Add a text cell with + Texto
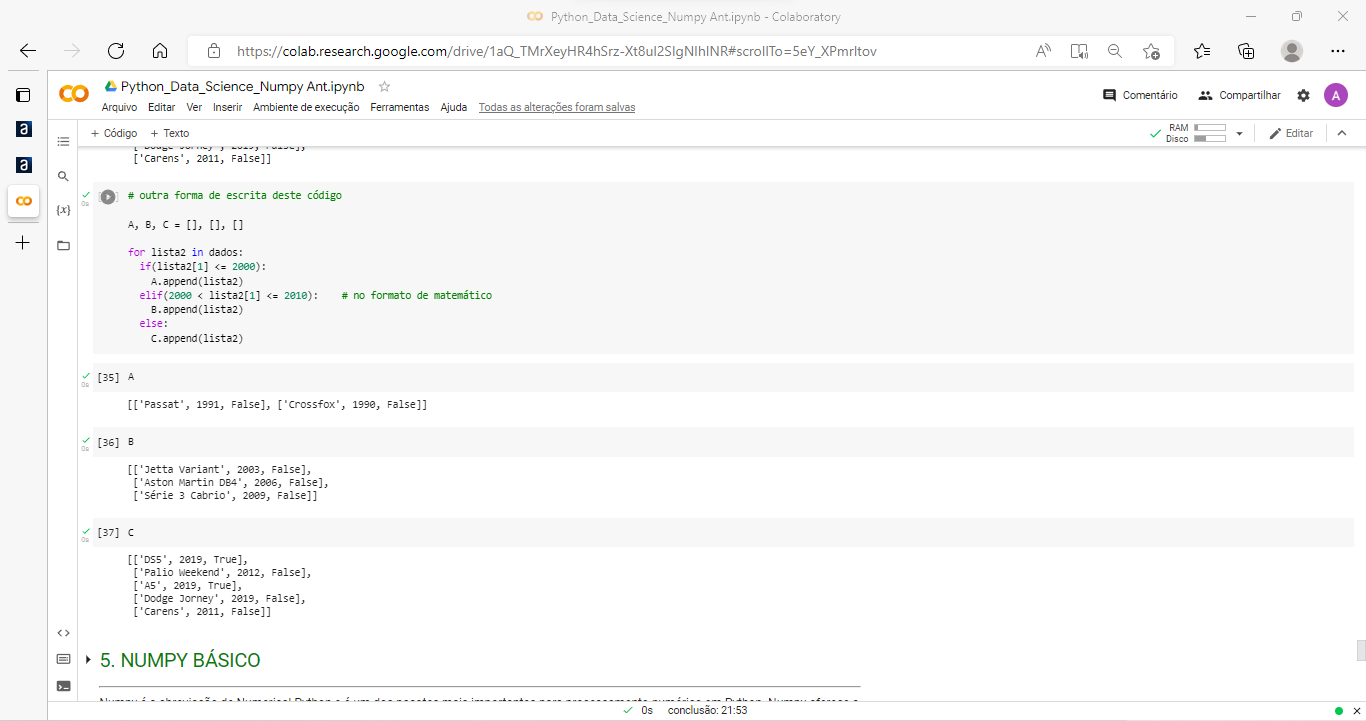This screenshot has height=721, width=1366. pos(169,133)
